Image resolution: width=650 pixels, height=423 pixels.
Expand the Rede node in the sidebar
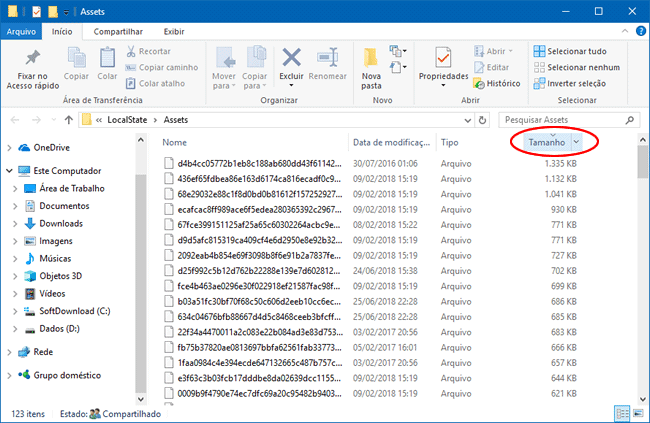pyautogui.click(x=10, y=352)
